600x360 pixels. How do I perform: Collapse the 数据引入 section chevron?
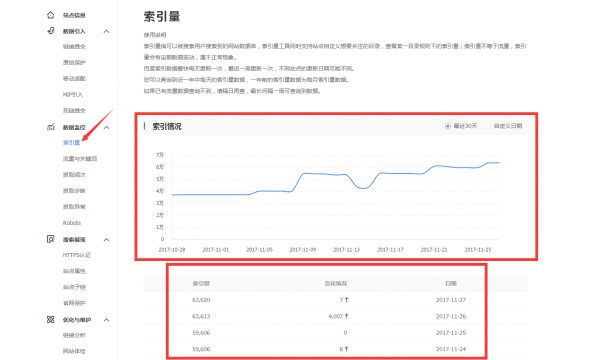point(106,31)
